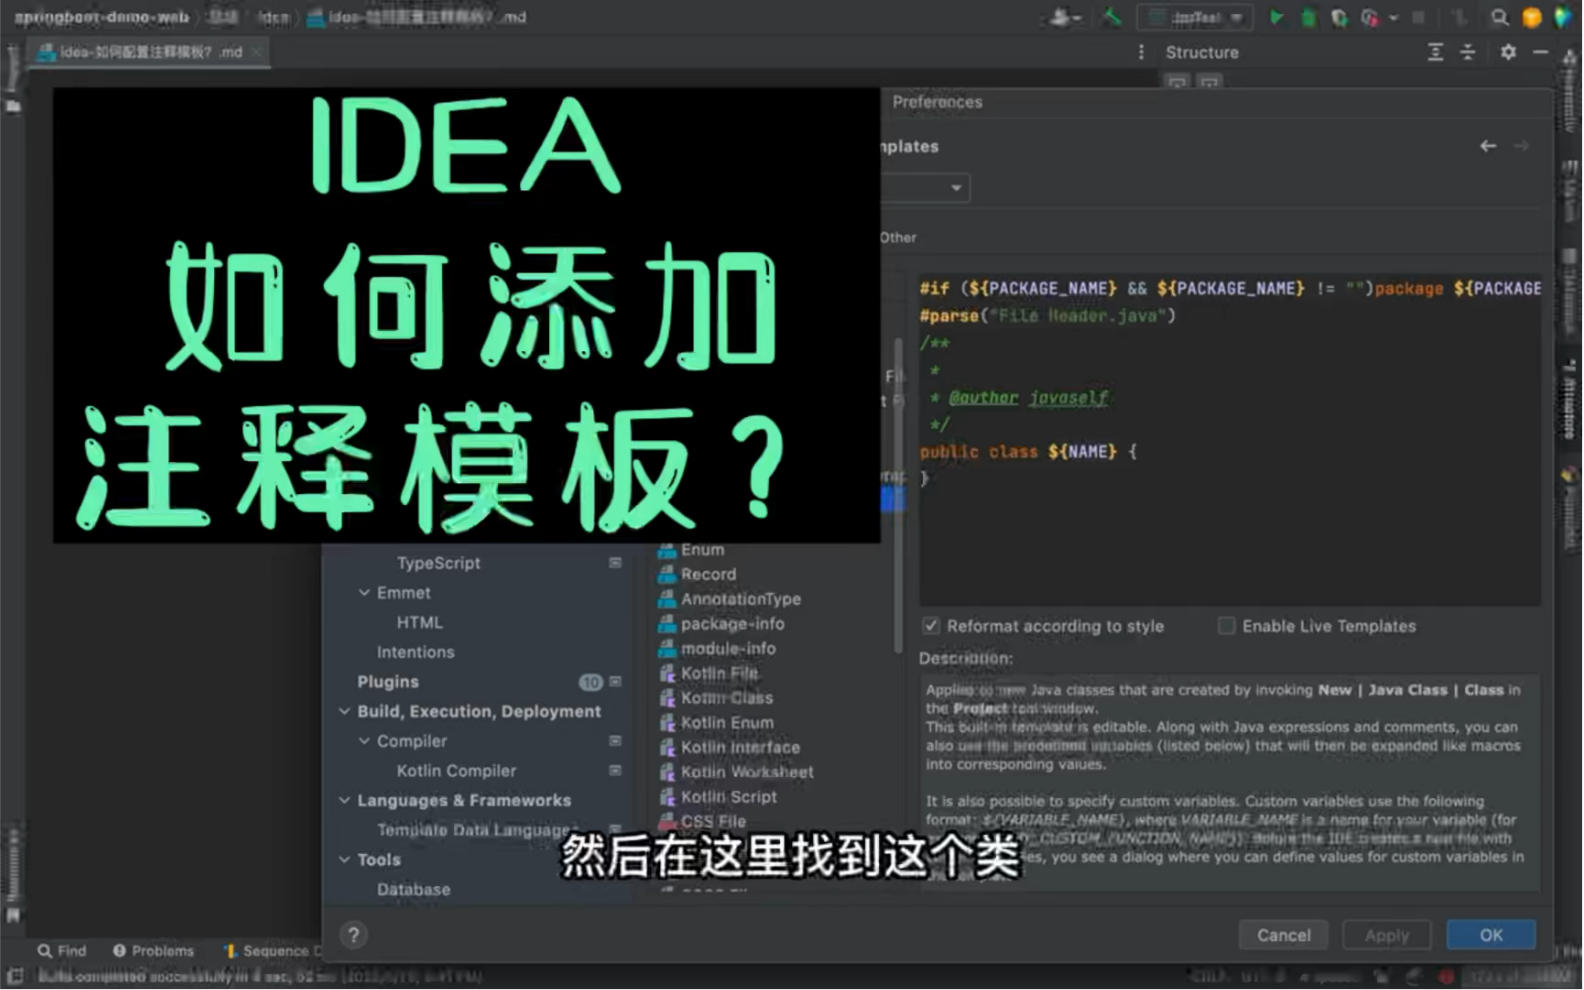Open the Sequence Diagram tool window
Viewport: 1584px width, 990px height.
click(272, 951)
